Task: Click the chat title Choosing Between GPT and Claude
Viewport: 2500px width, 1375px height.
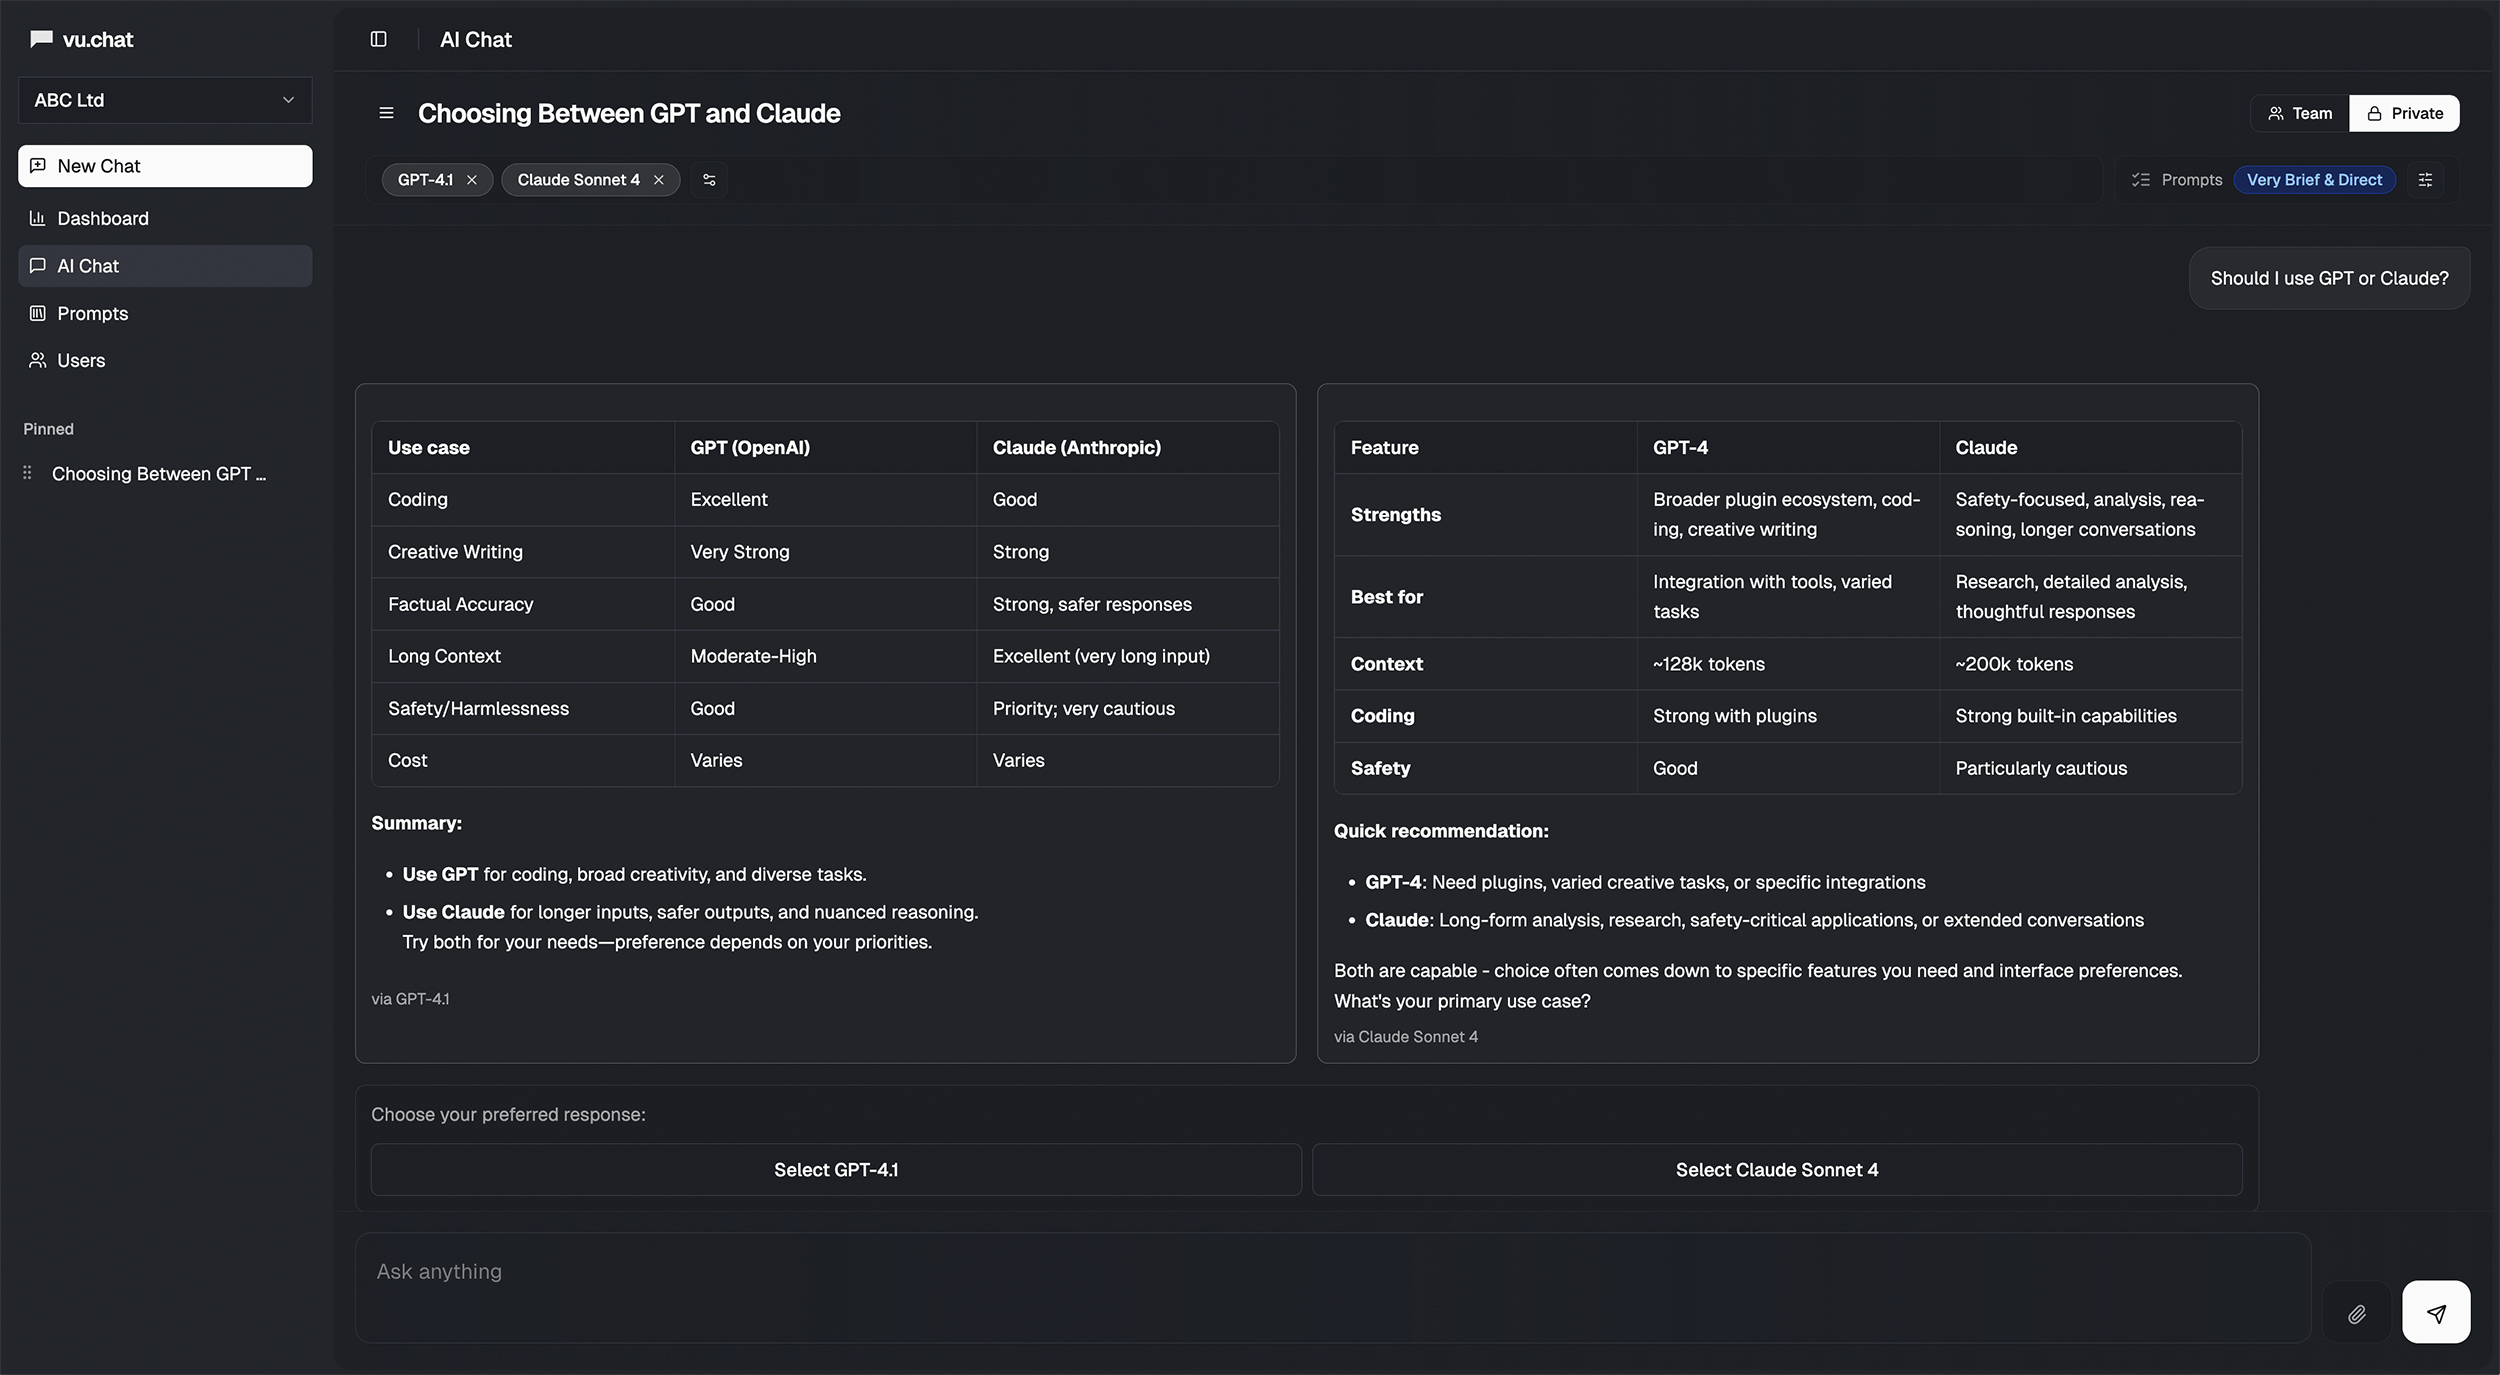Action: 629,113
